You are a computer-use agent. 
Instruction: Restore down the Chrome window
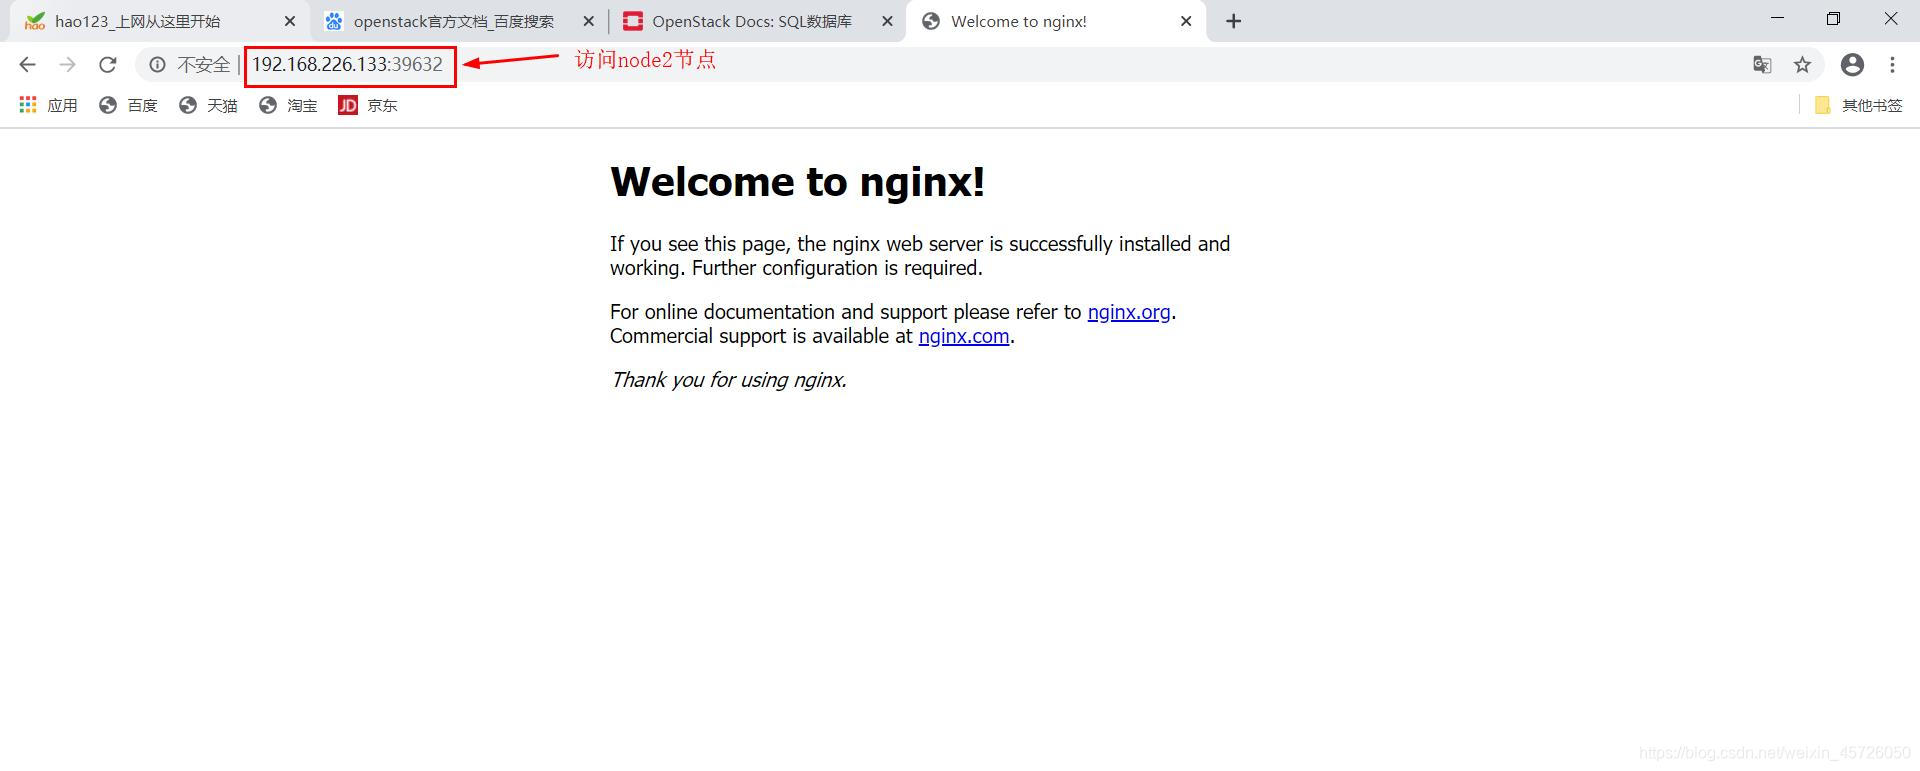click(1833, 18)
